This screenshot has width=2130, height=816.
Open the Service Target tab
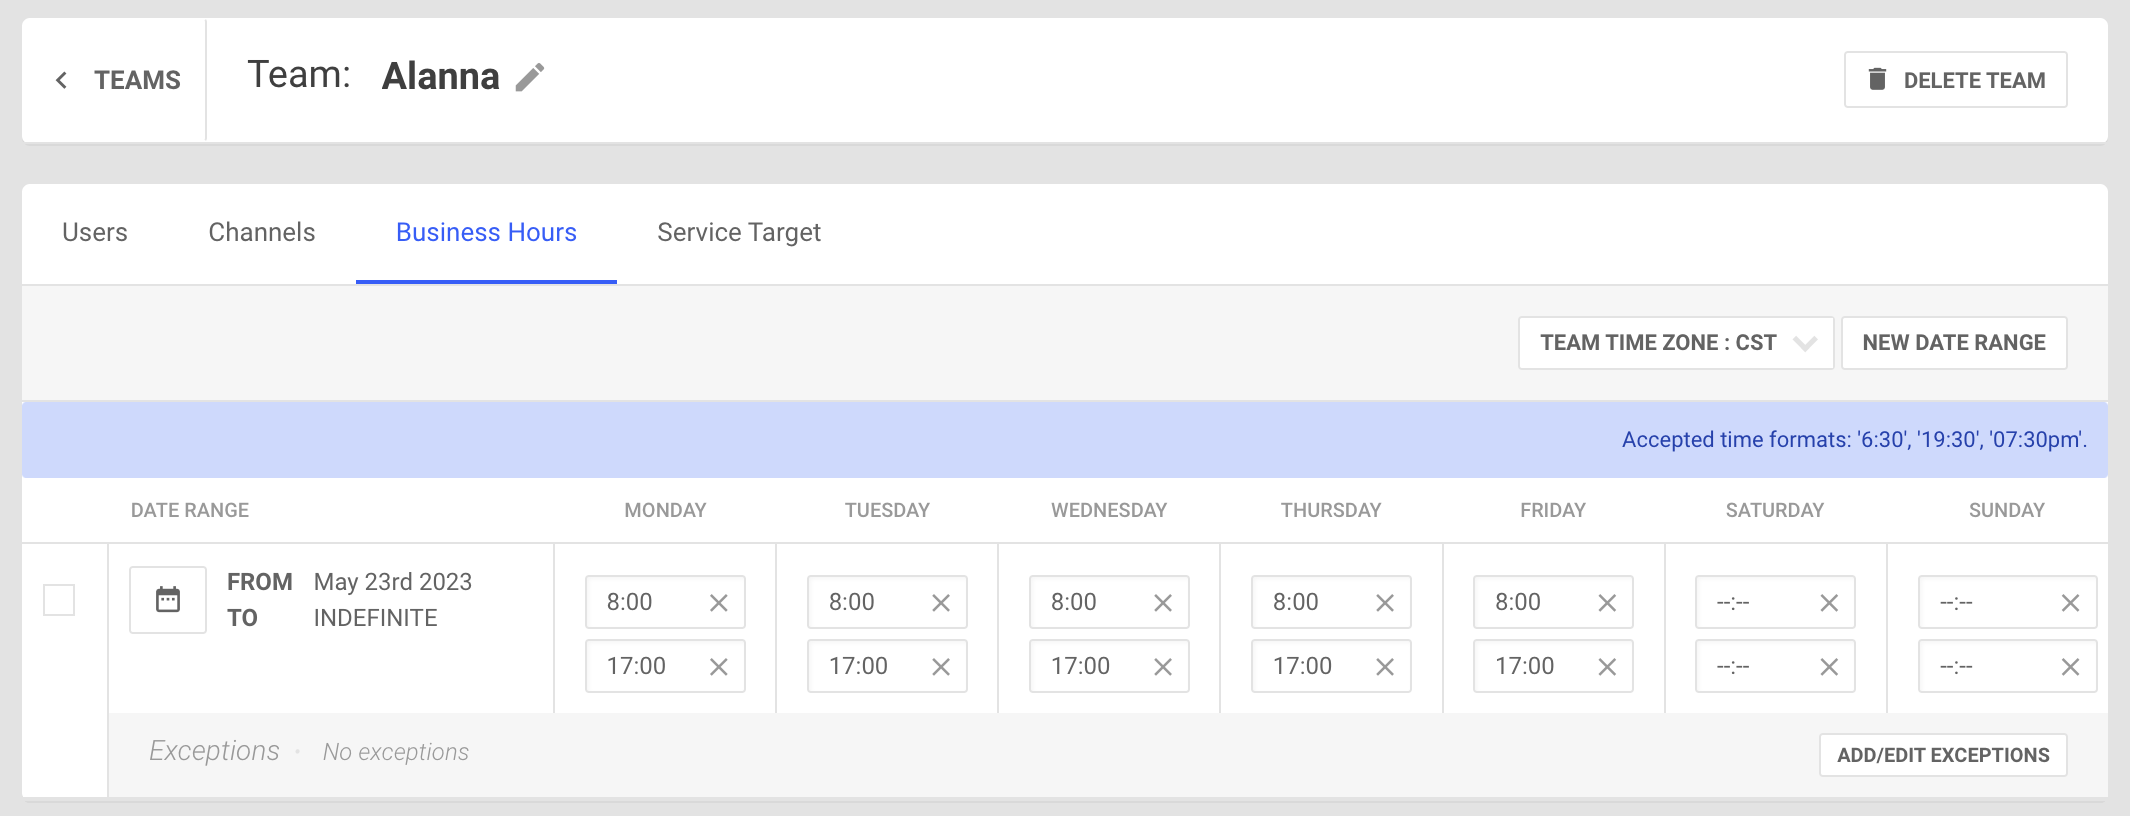tap(738, 233)
